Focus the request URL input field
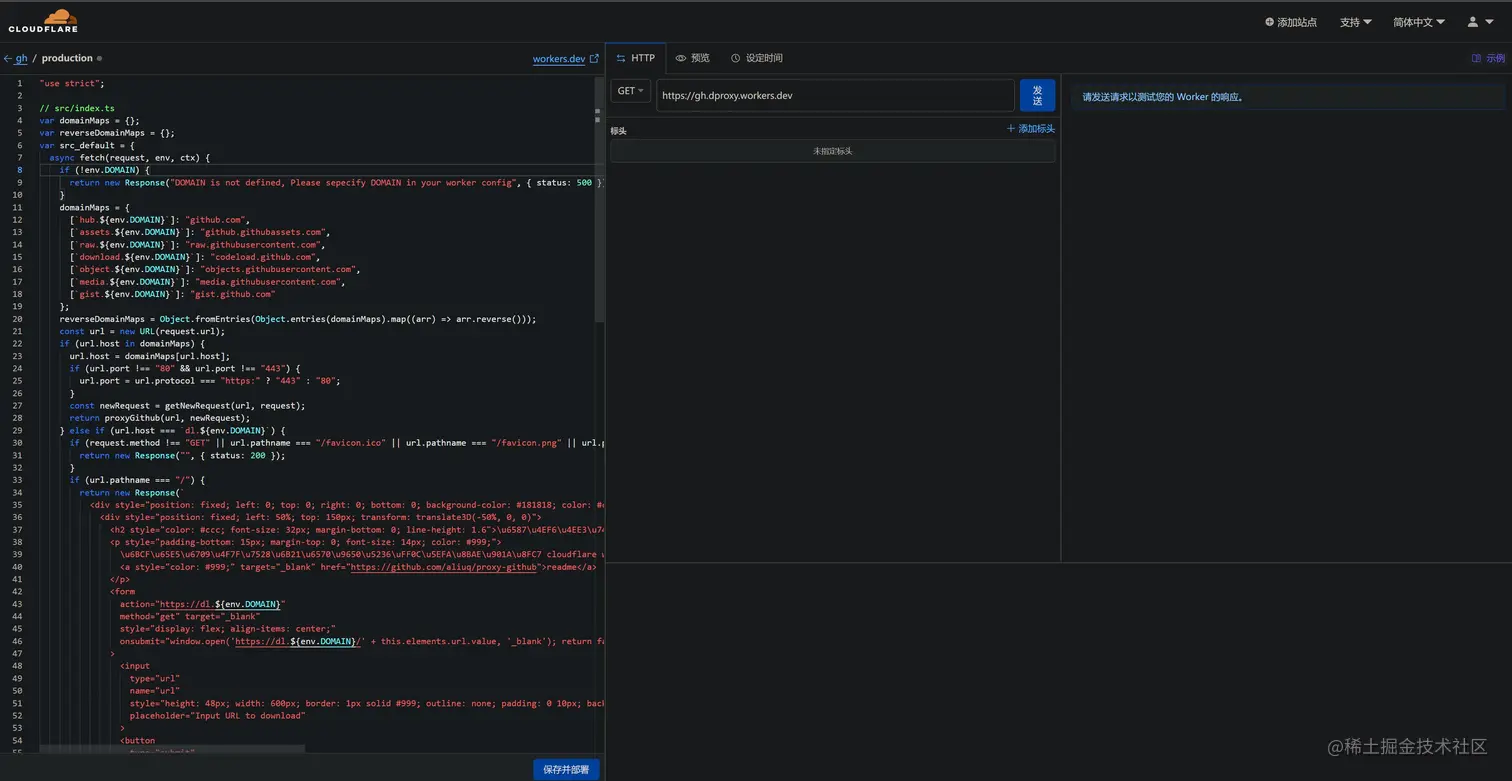The image size is (1512, 781). pos(835,95)
